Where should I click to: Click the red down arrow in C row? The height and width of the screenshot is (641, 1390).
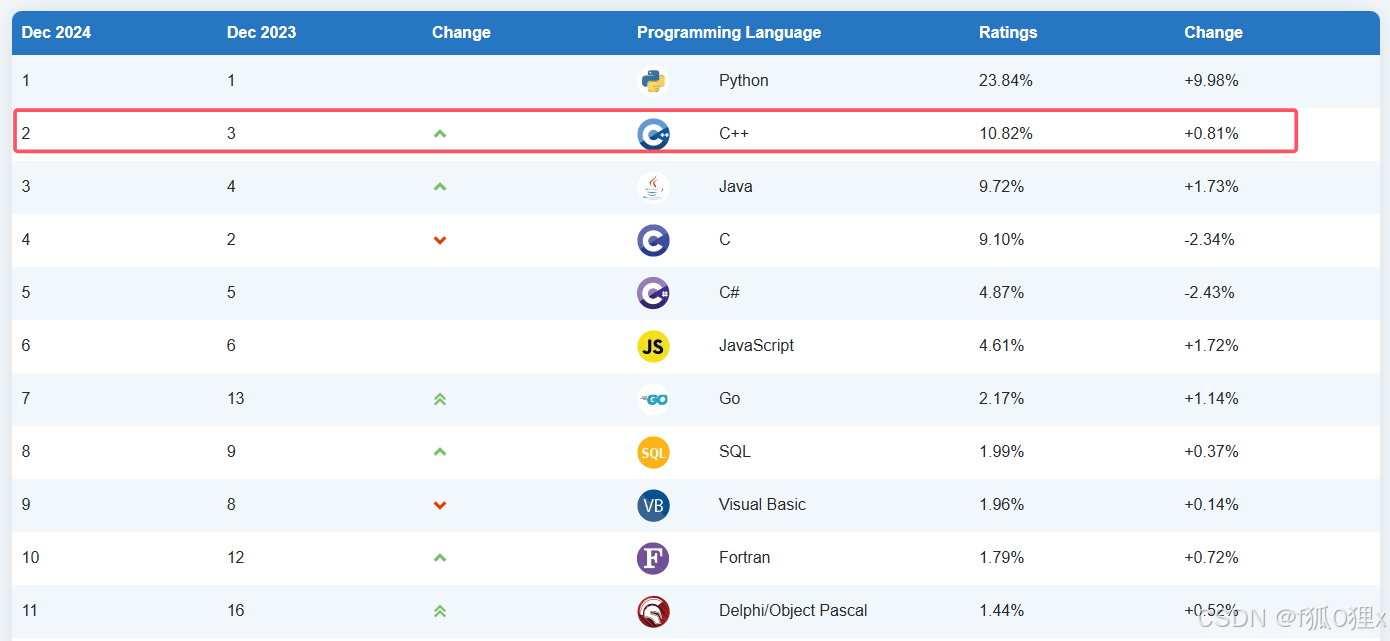coord(439,240)
